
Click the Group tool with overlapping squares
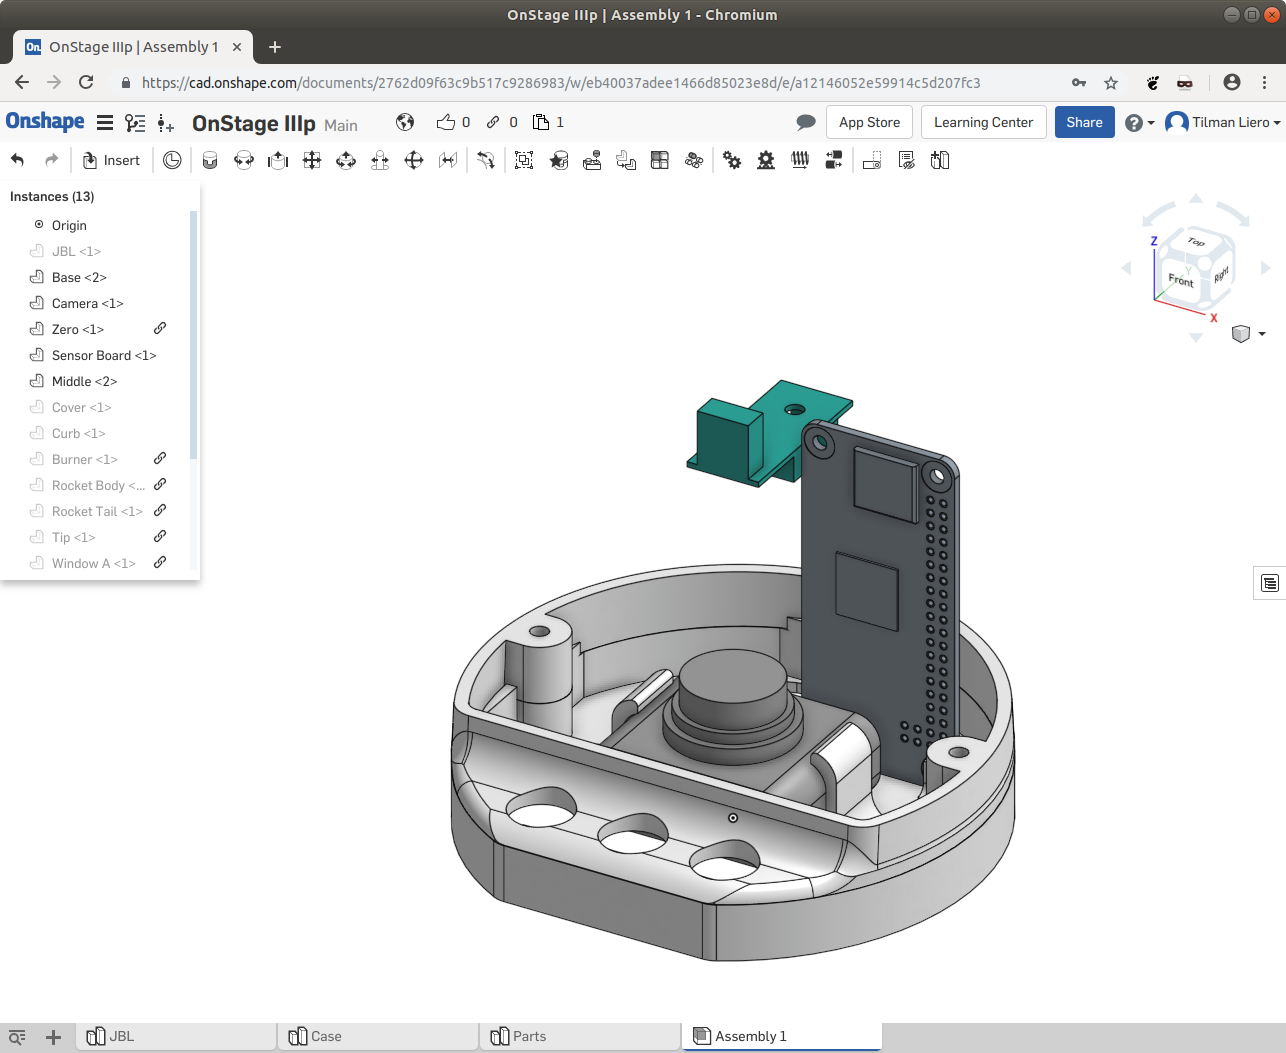pos(524,160)
